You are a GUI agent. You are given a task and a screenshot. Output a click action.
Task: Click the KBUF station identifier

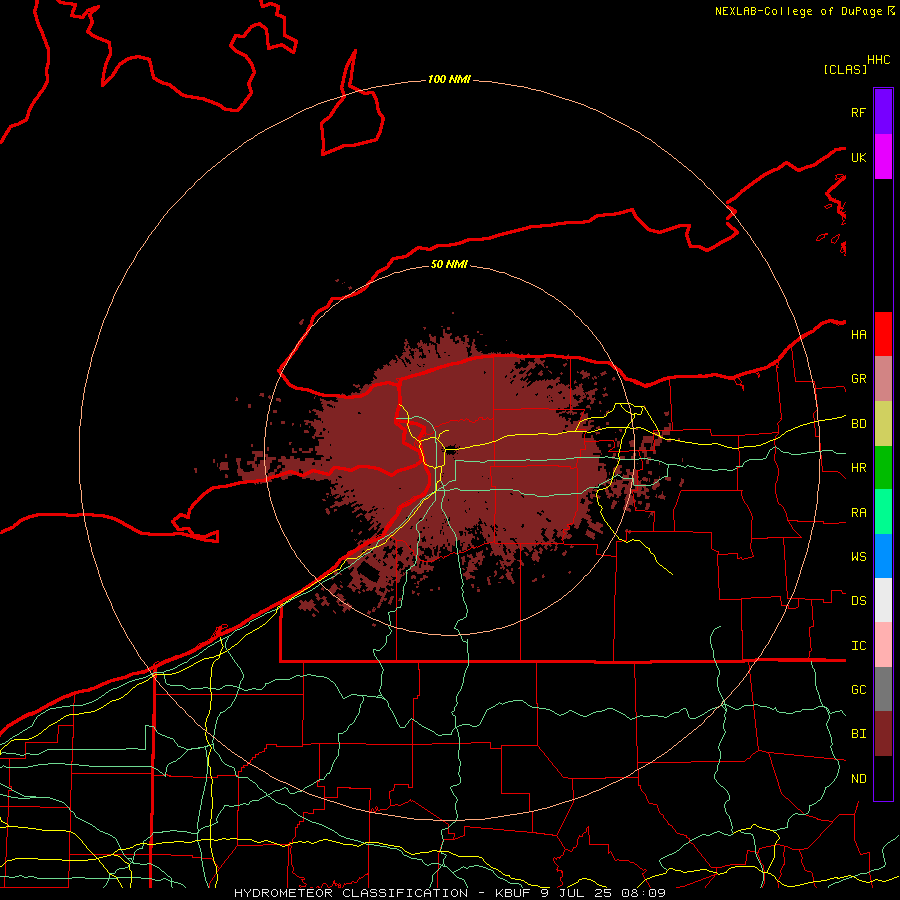(513, 893)
